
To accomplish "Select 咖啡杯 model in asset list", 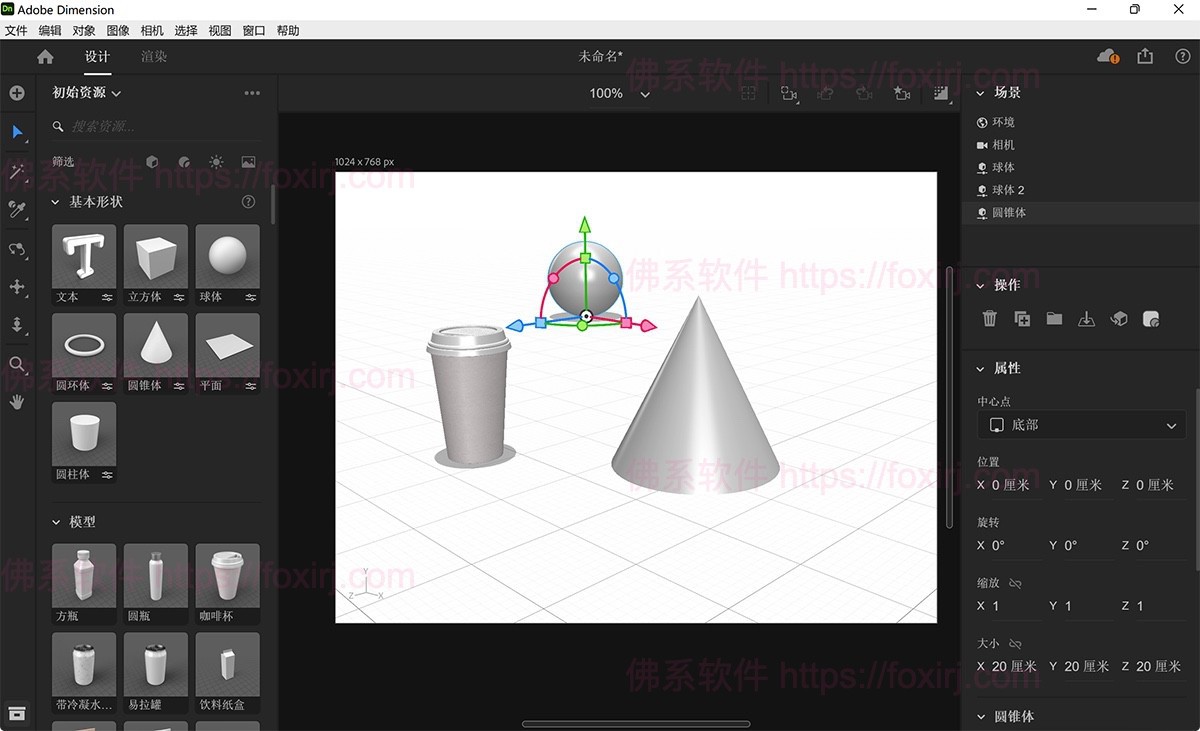I will click(227, 577).
